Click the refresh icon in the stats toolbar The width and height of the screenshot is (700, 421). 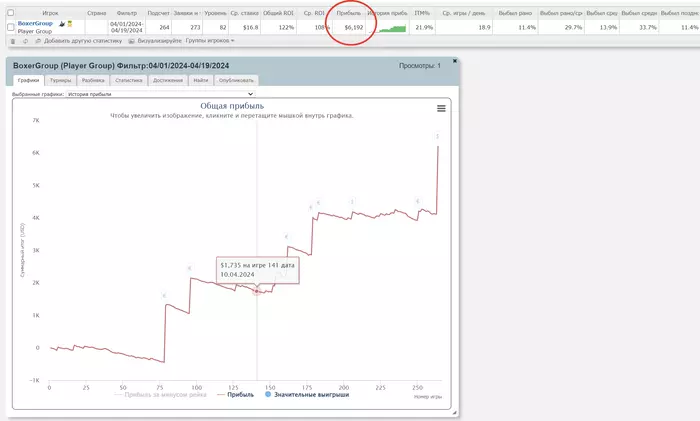[x=25, y=41]
